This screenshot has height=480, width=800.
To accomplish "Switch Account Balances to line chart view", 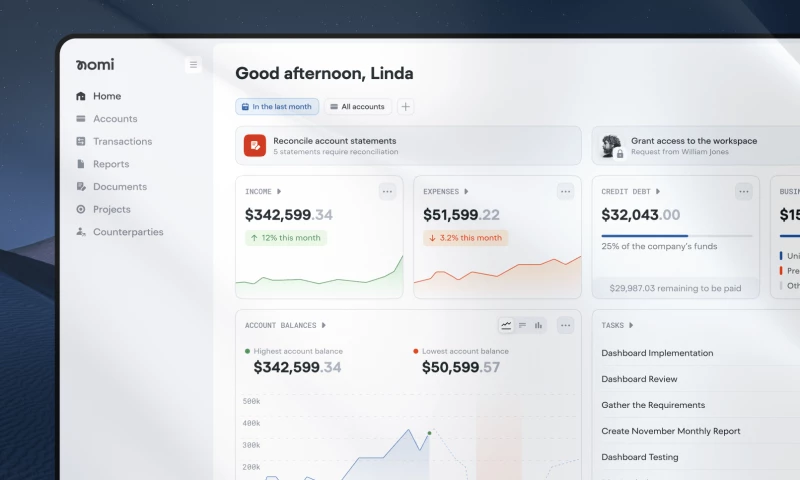I will [x=506, y=325].
